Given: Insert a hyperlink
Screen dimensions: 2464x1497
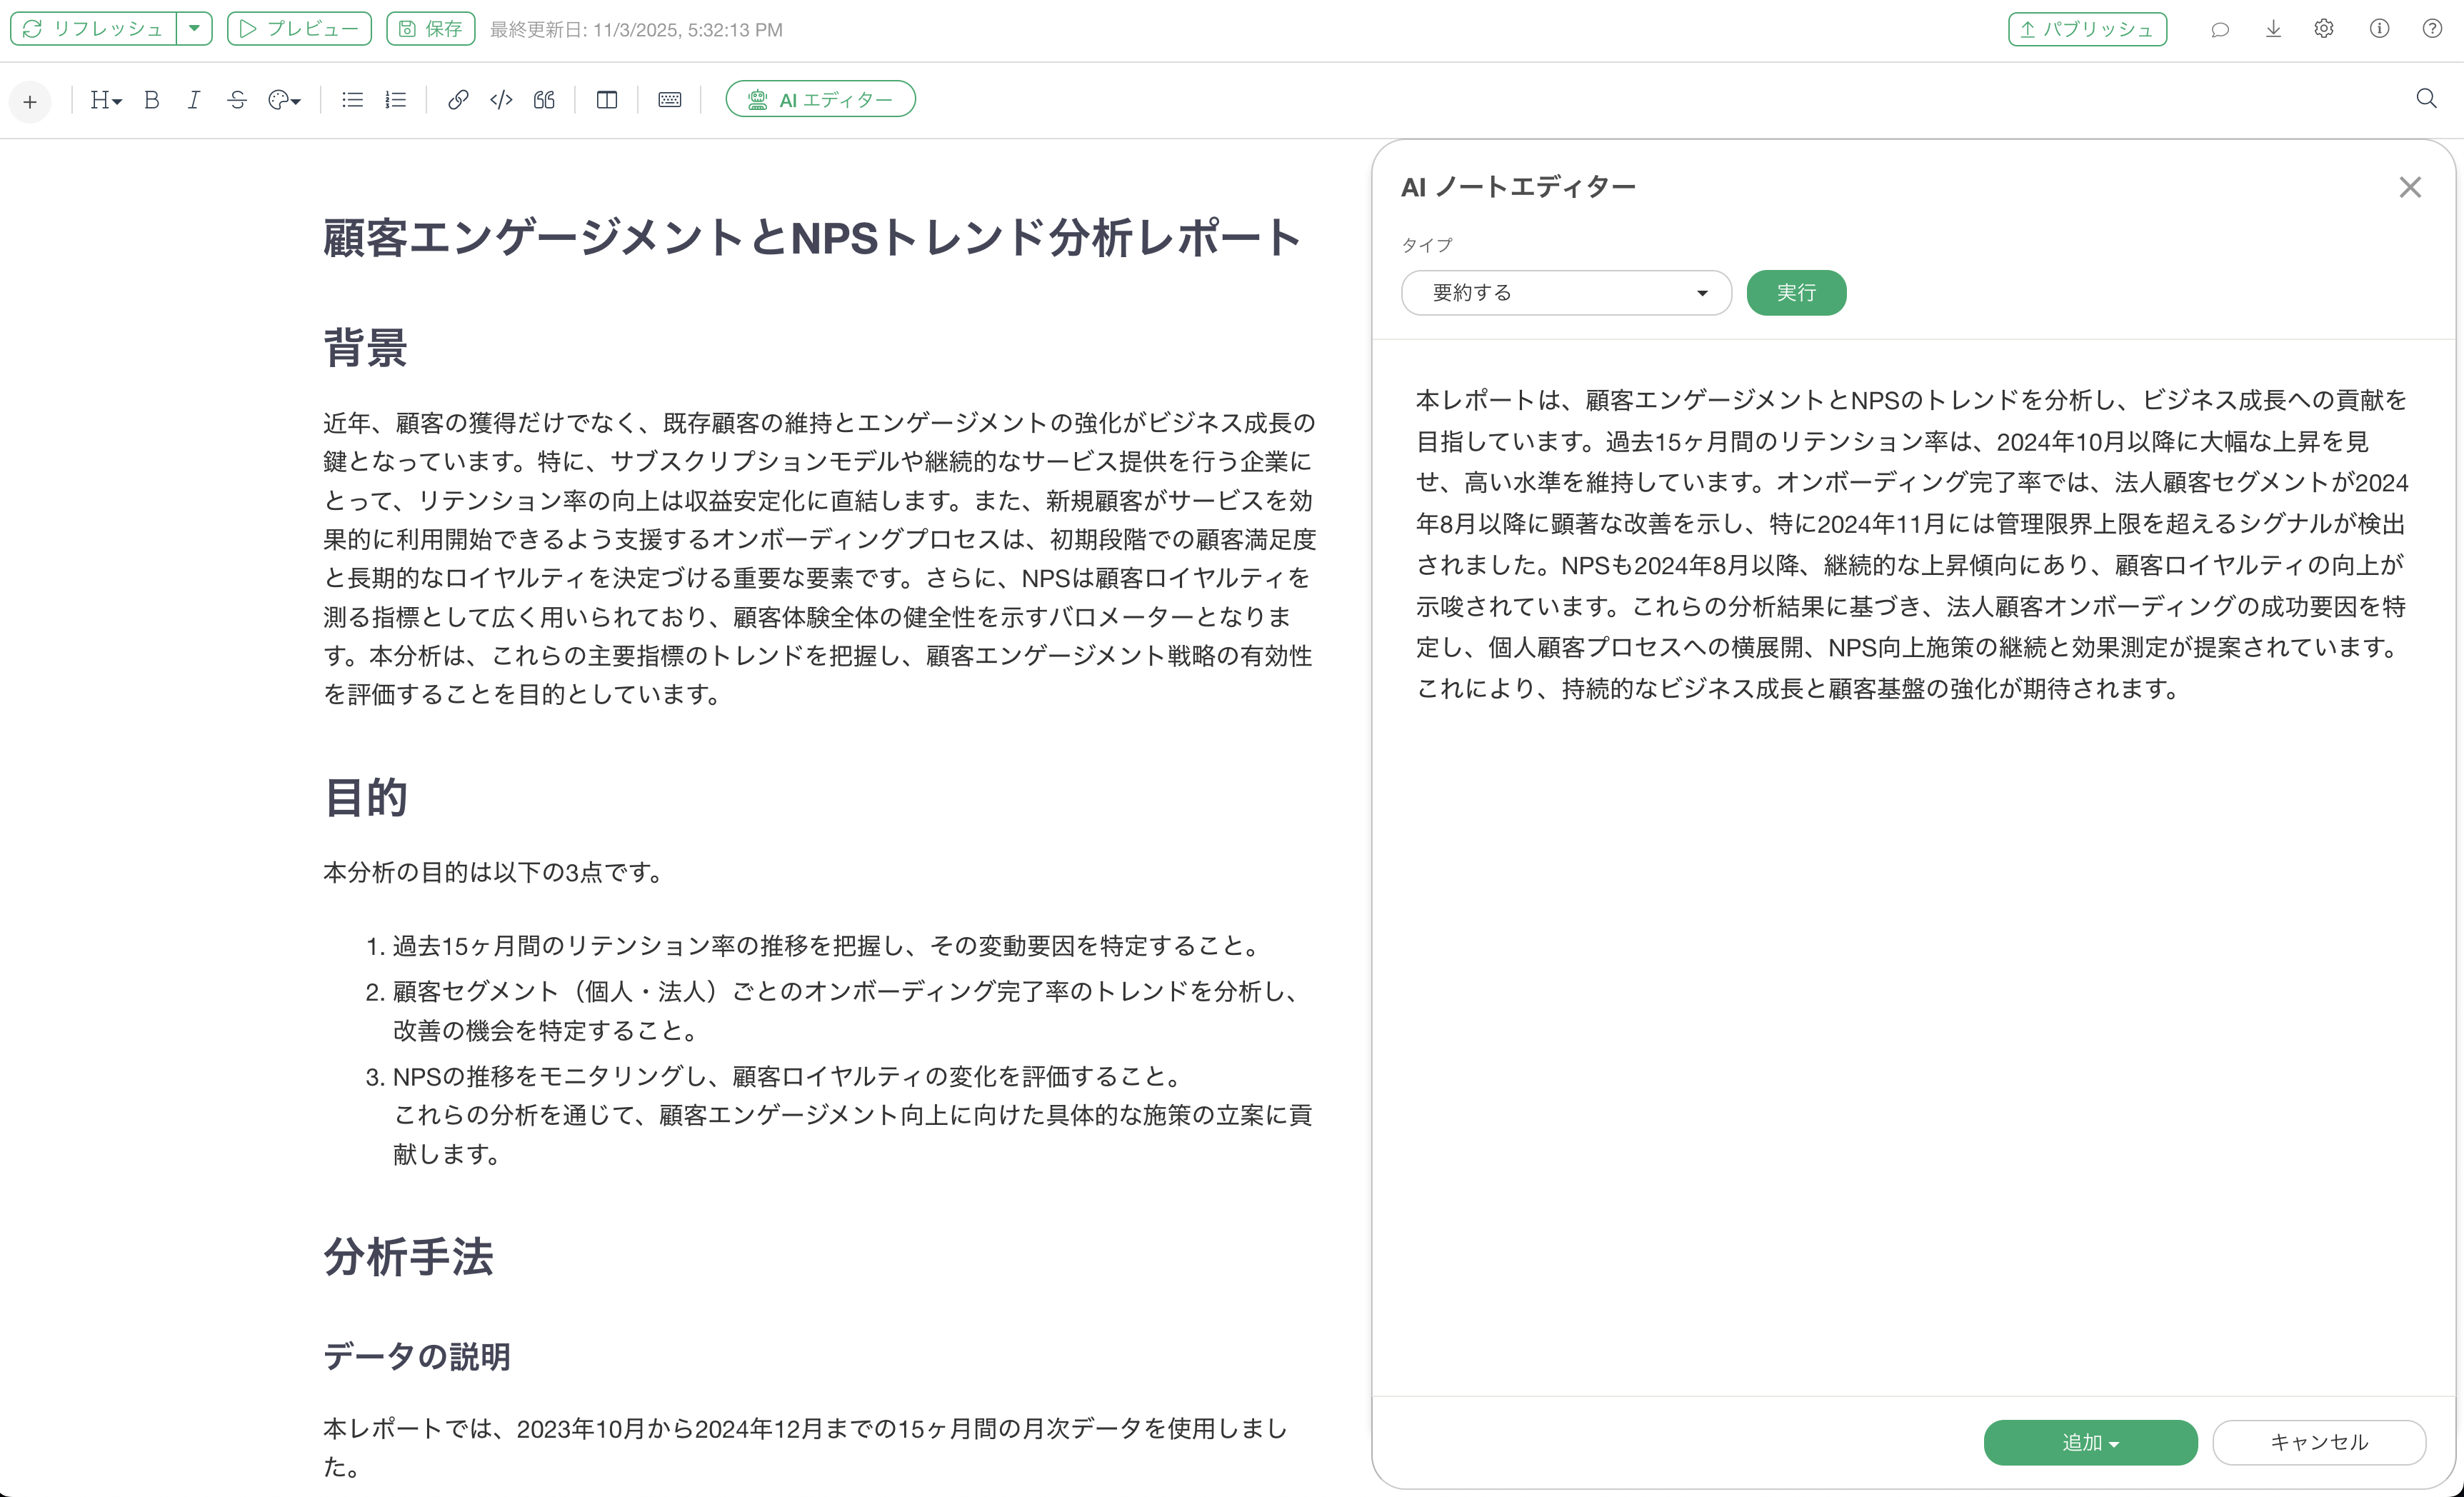Looking at the screenshot, I should click(x=458, y=100).
